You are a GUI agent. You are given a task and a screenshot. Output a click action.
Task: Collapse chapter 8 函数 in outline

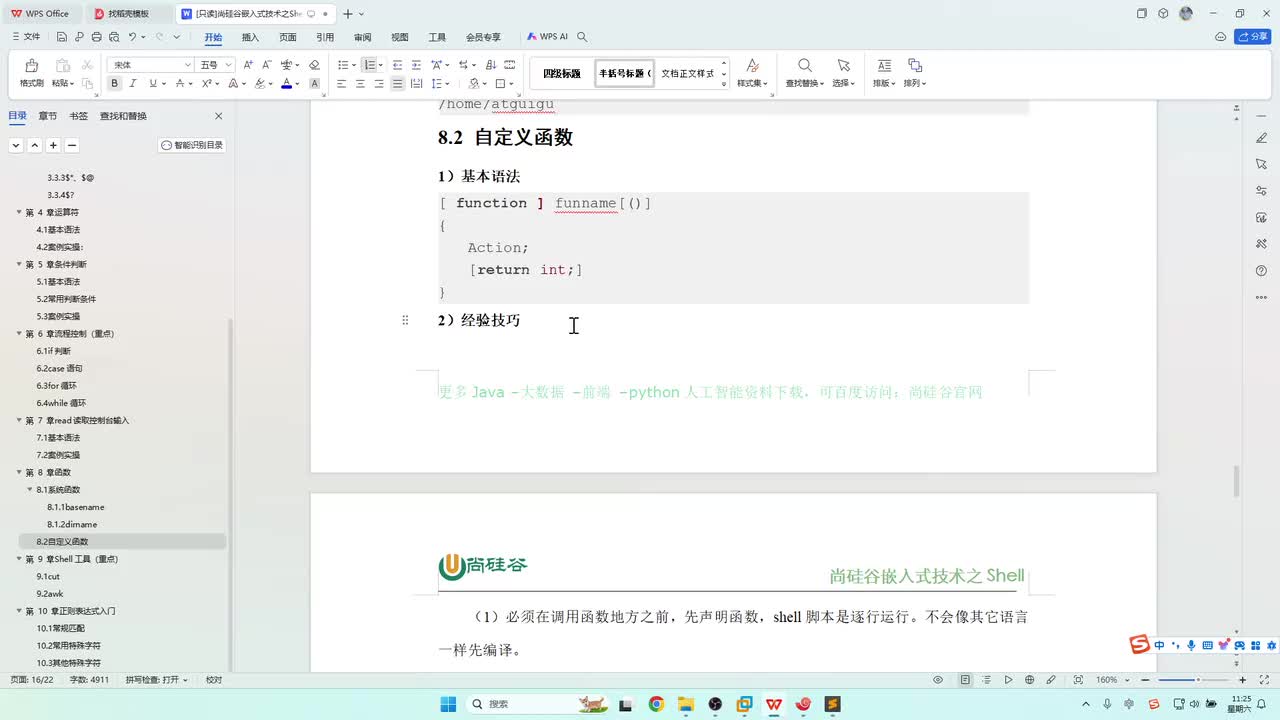tap(19, 472)
